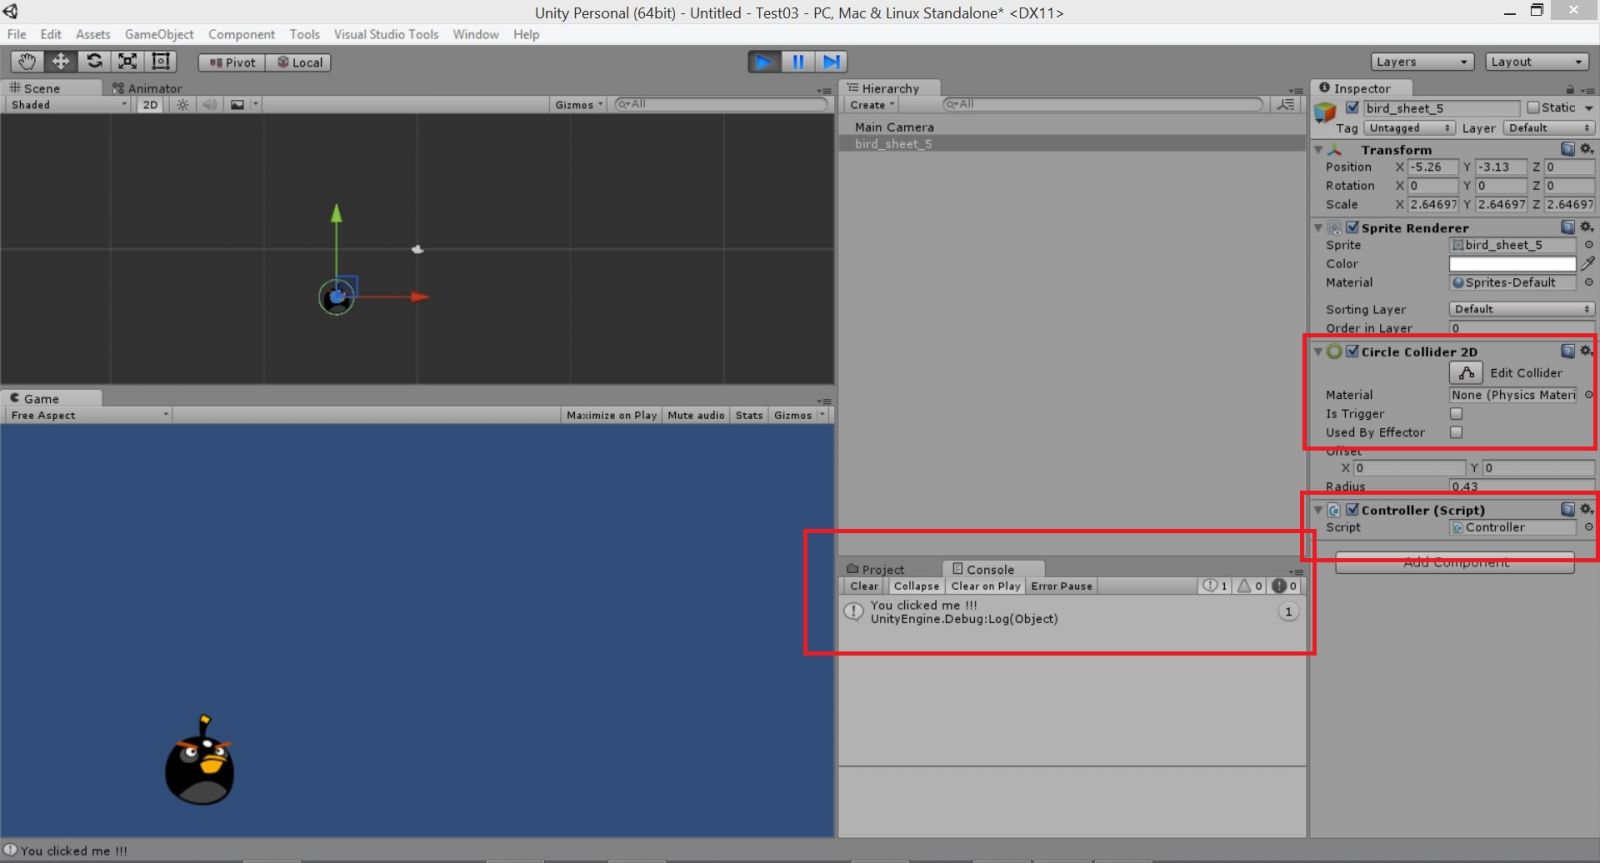The width and height of the screenshot is (1600, 863).
Task: Open Transform component gear menu
Action: (1586, 149)
